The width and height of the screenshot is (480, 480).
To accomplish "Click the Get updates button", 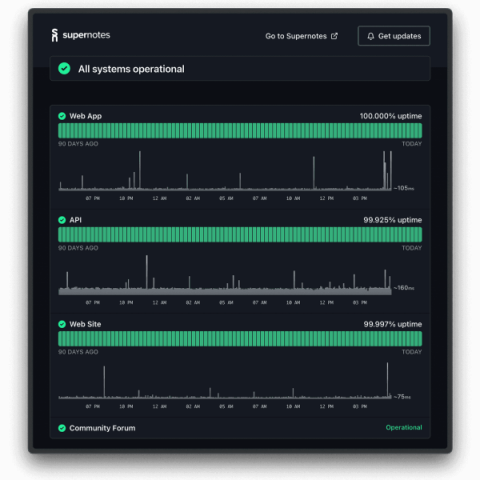I will [x=394, y=36].
